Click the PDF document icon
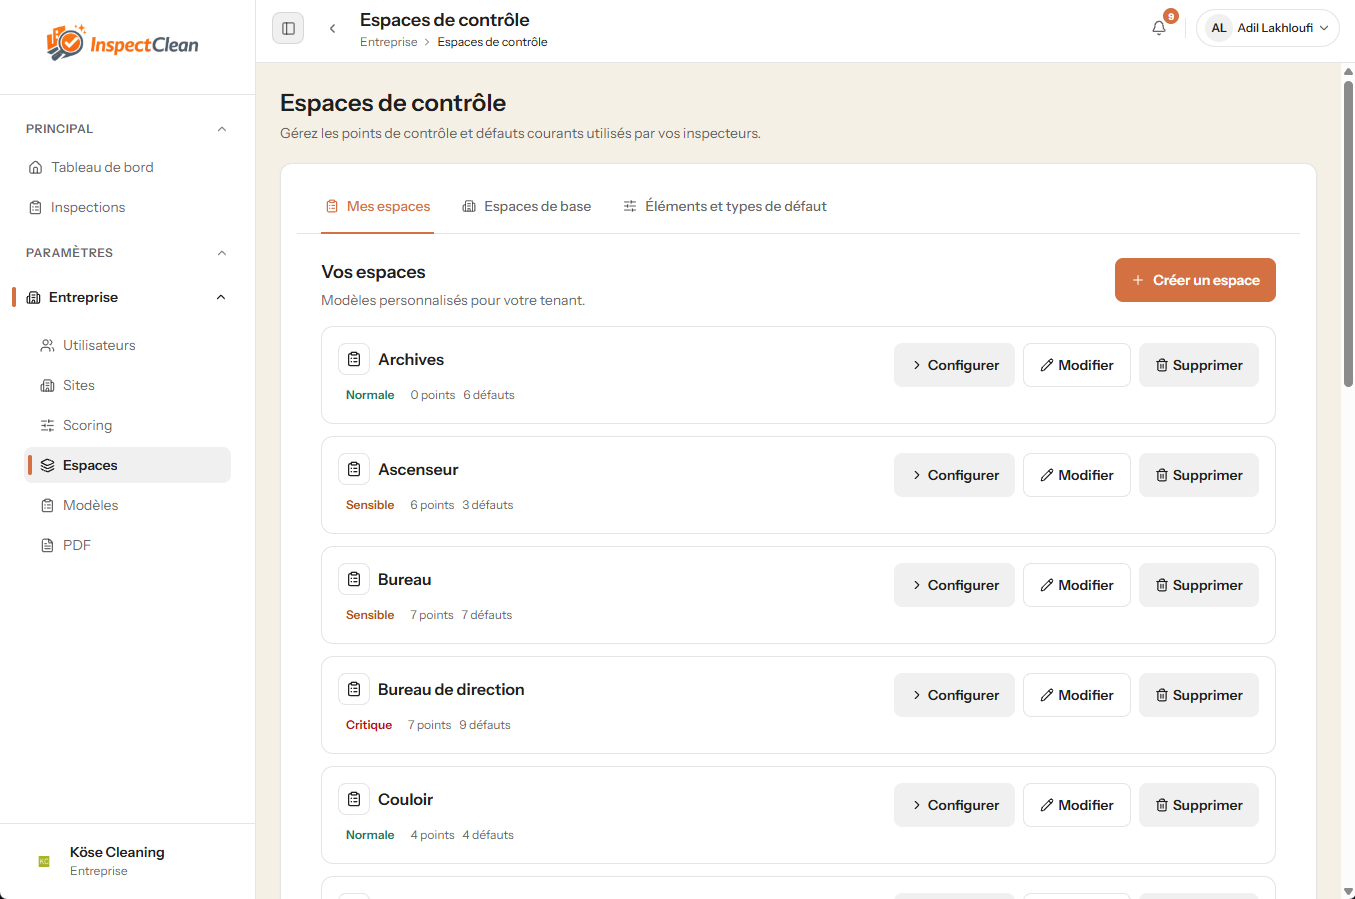 (x=46, y=545)
